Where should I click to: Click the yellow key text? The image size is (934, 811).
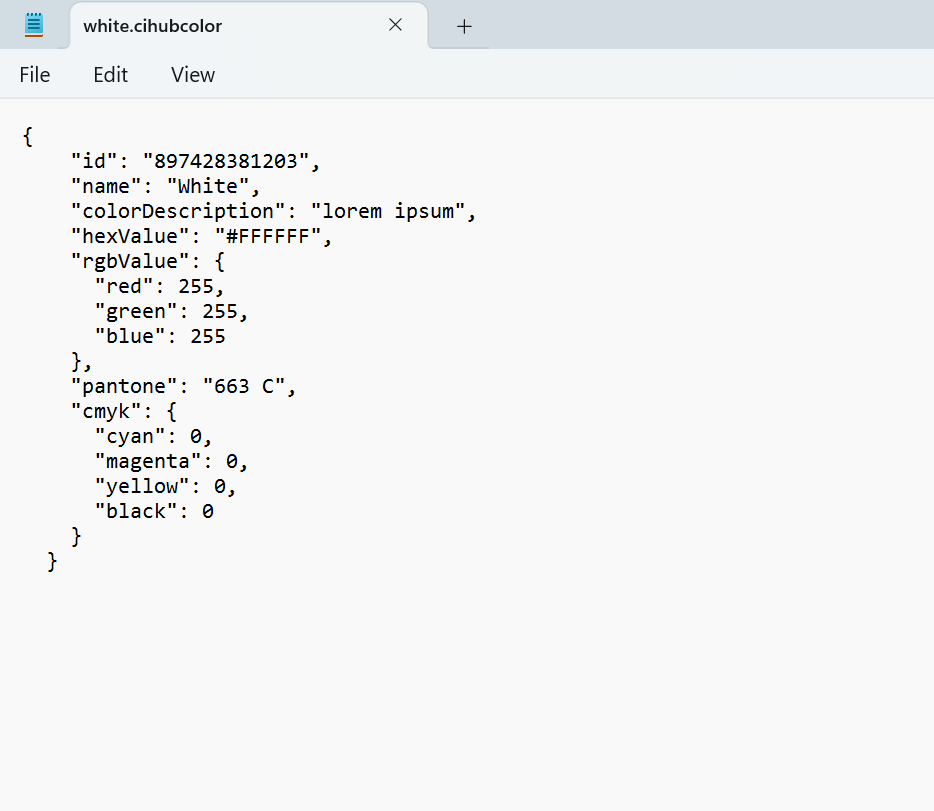click(142, 486)
